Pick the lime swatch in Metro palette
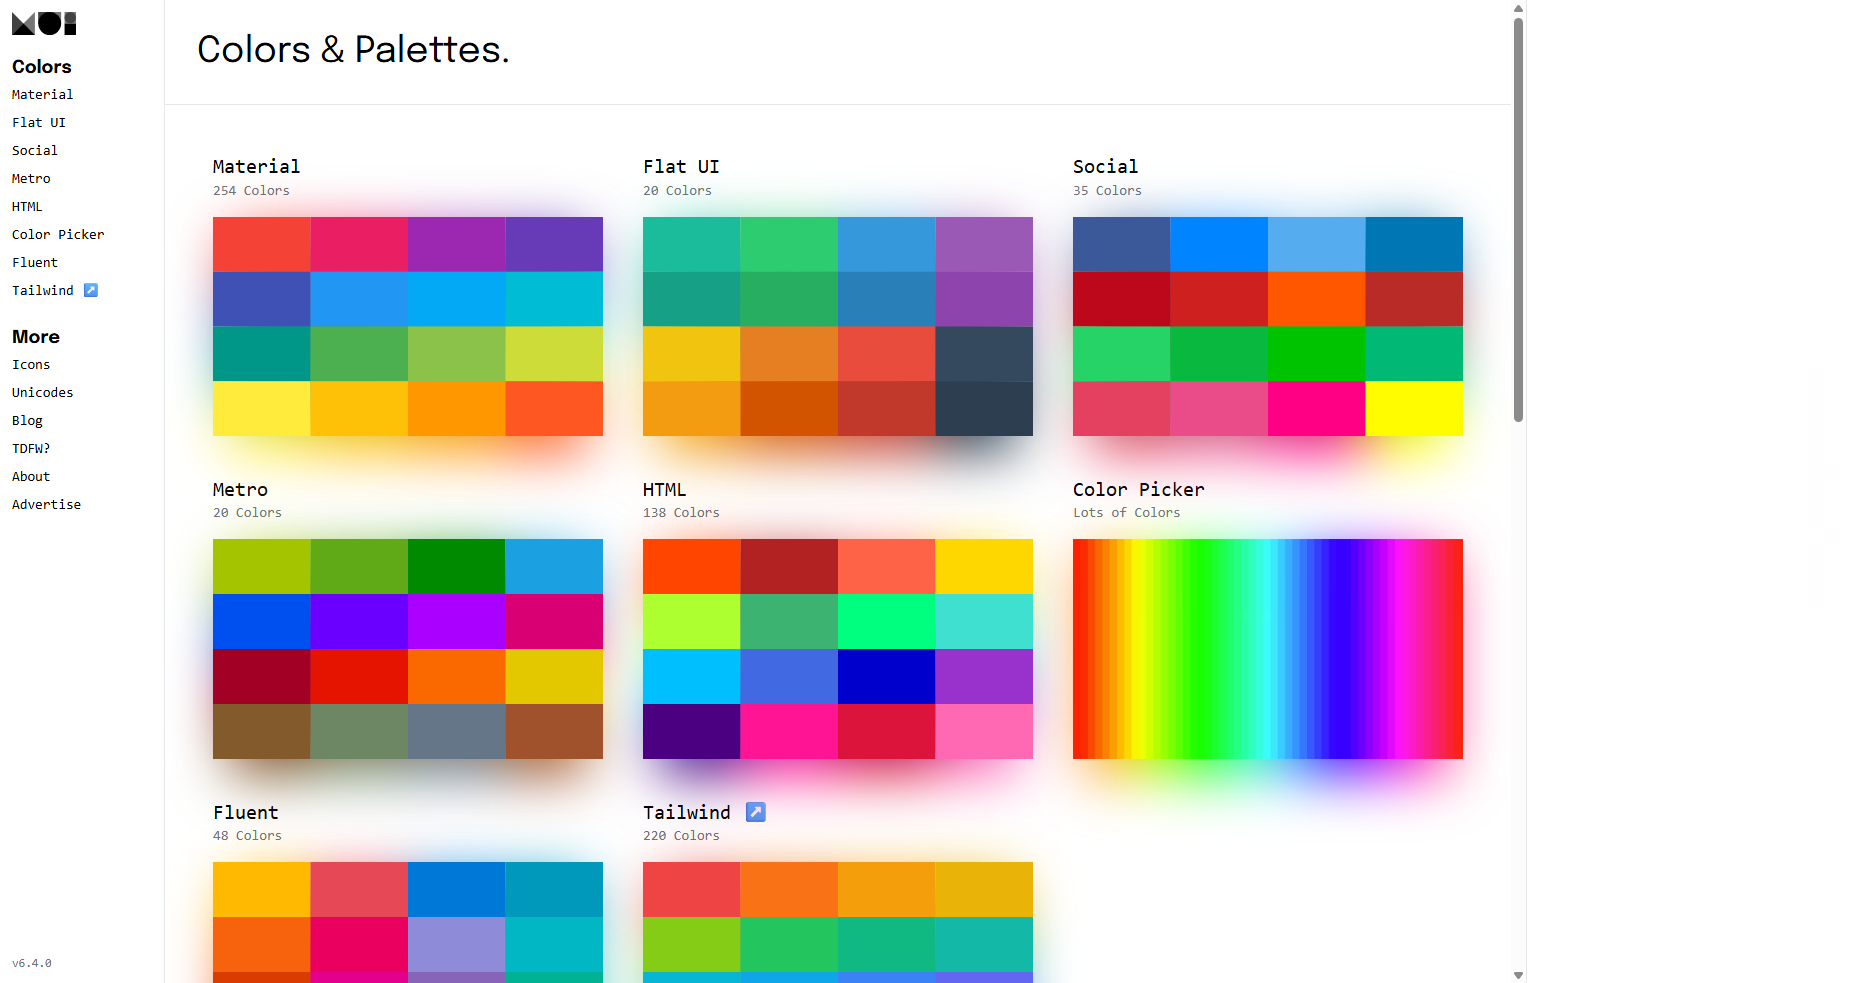The width and height of the screenshot is (1851, 983). (262, 566)
